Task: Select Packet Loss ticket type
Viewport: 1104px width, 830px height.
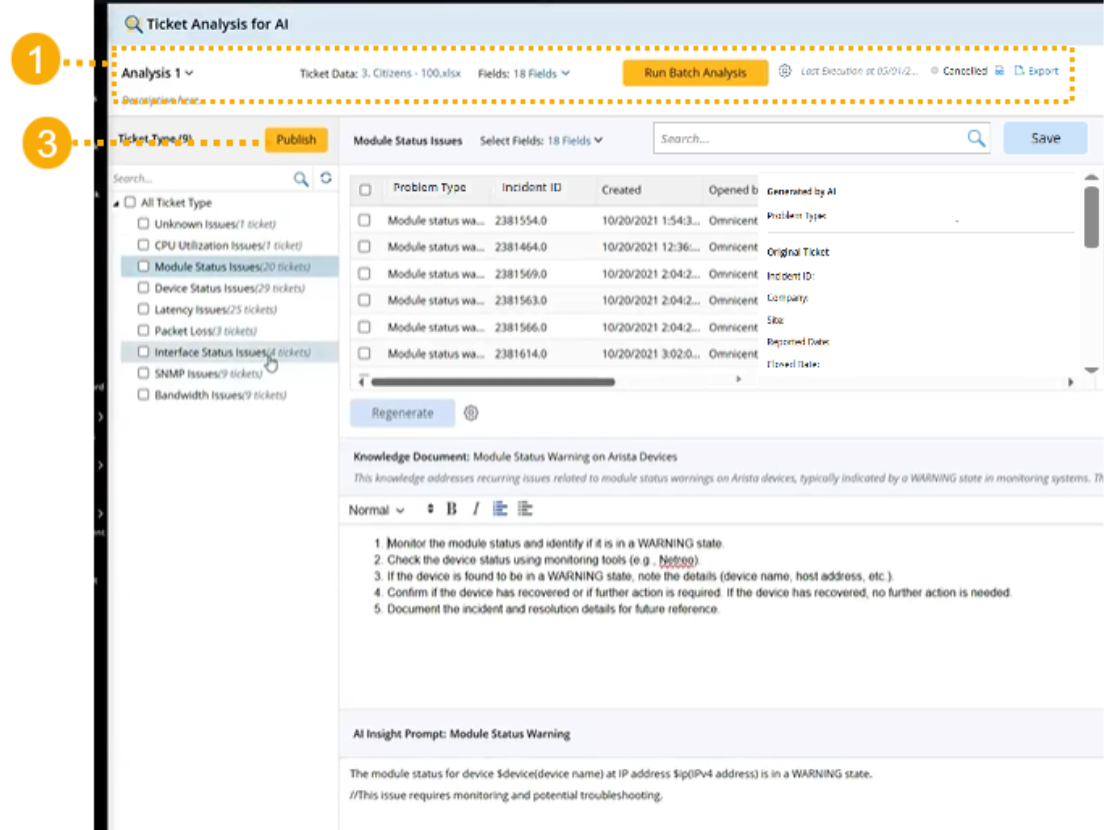Action: (206, 330)
